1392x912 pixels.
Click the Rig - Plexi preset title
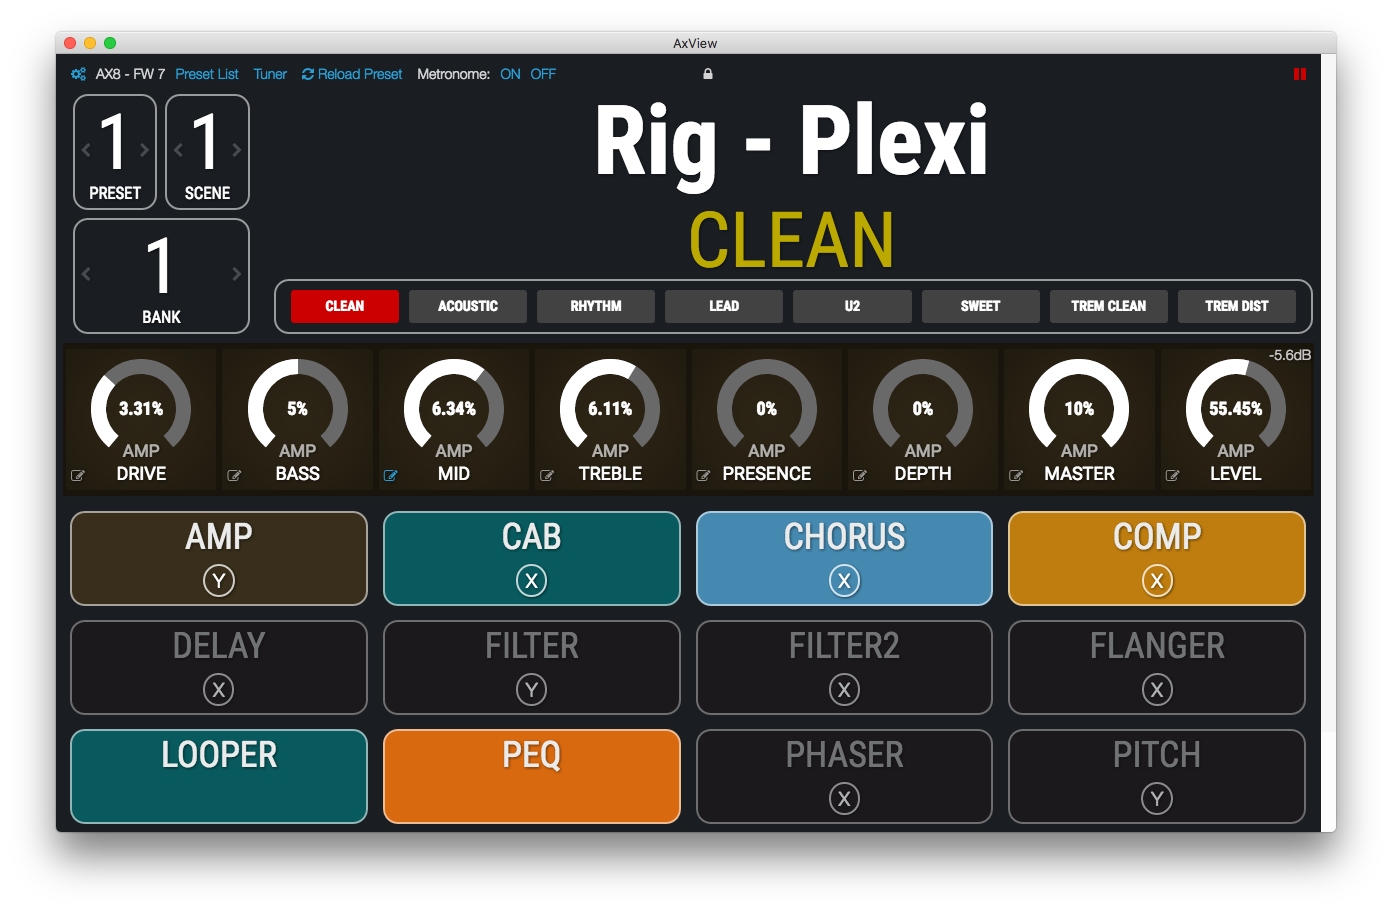tap(792, 143)
